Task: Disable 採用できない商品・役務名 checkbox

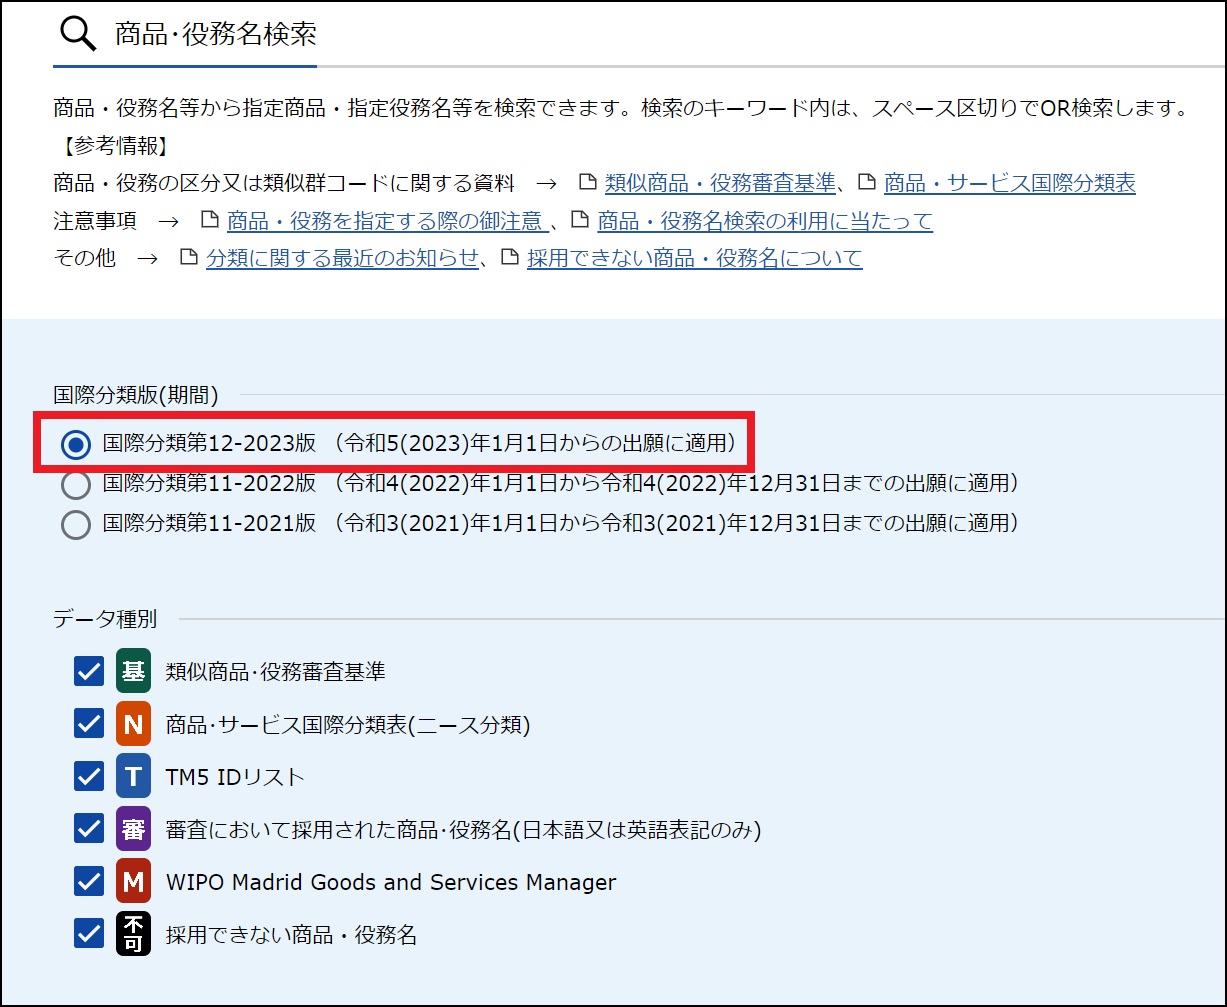Action: pyautogui.click(x=89, y=934)
